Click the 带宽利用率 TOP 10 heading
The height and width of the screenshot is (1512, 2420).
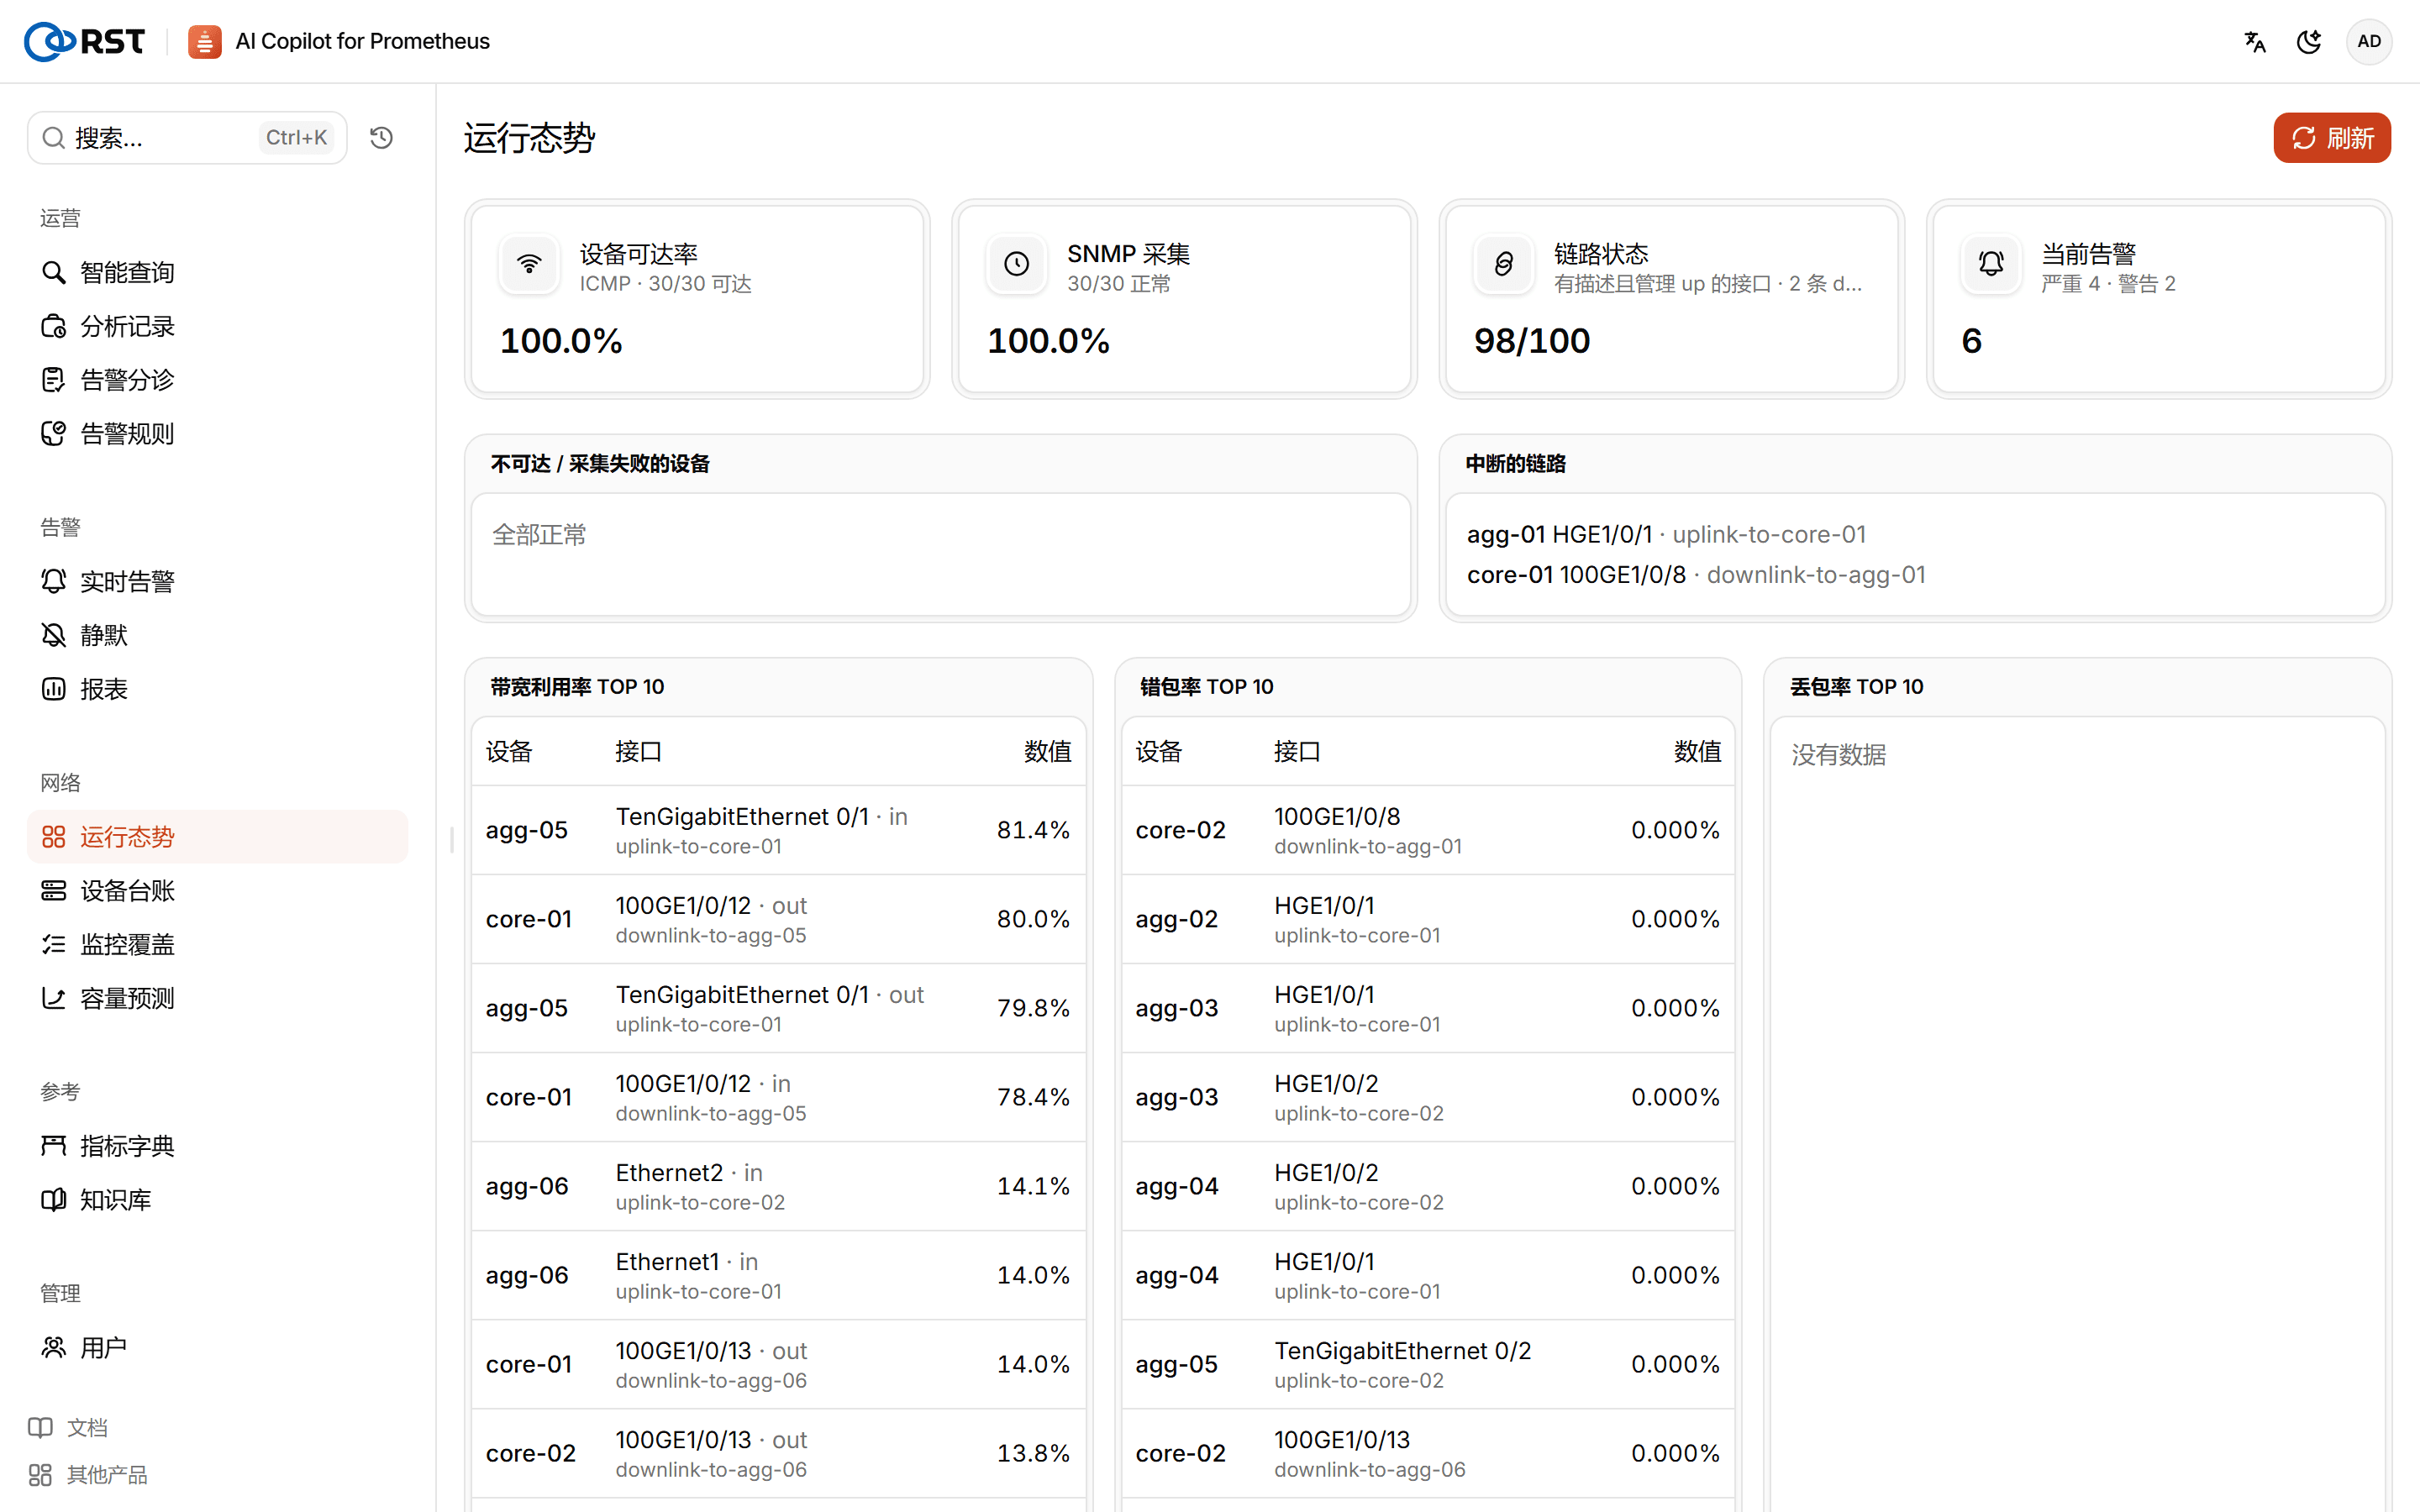577,687
